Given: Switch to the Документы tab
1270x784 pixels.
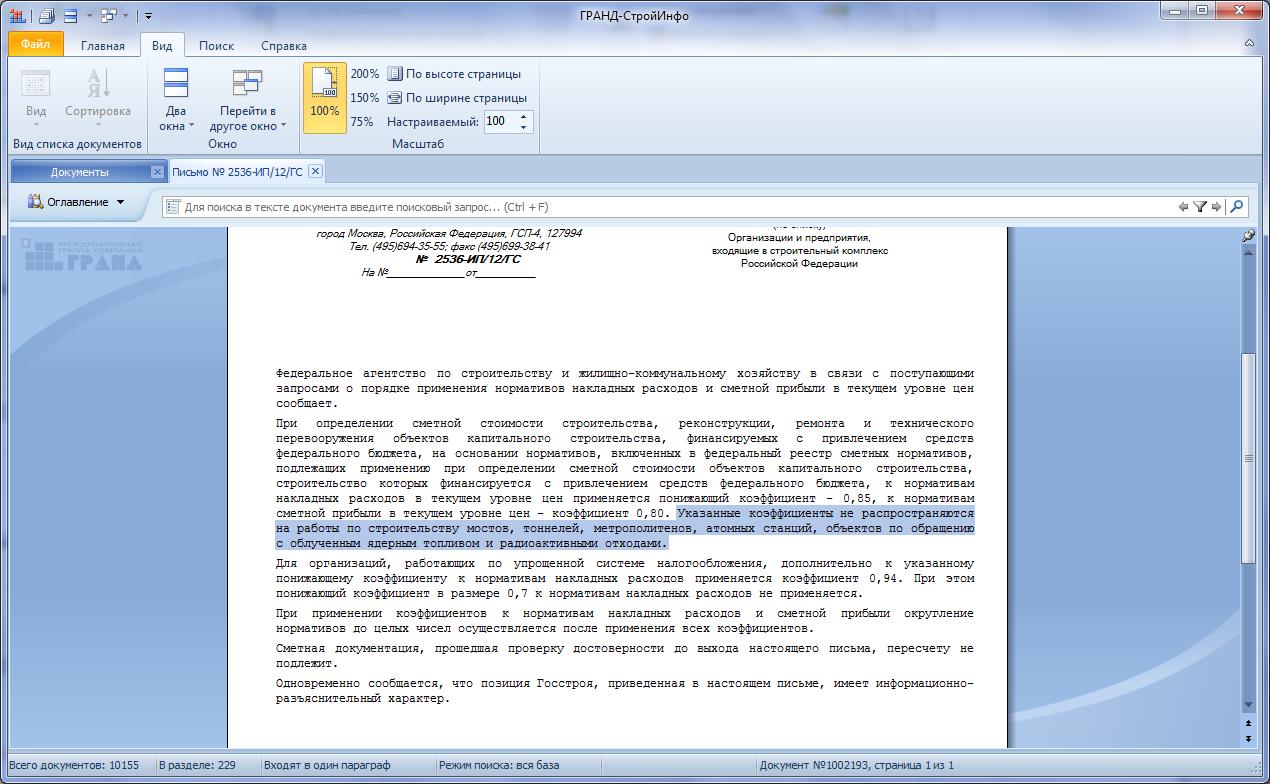Looking at the screenshot, I should pyautogui.click(x=79, y=172).
